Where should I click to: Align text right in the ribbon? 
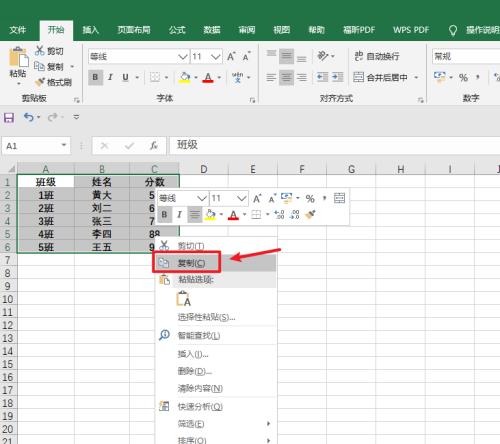tap(302, 78)
